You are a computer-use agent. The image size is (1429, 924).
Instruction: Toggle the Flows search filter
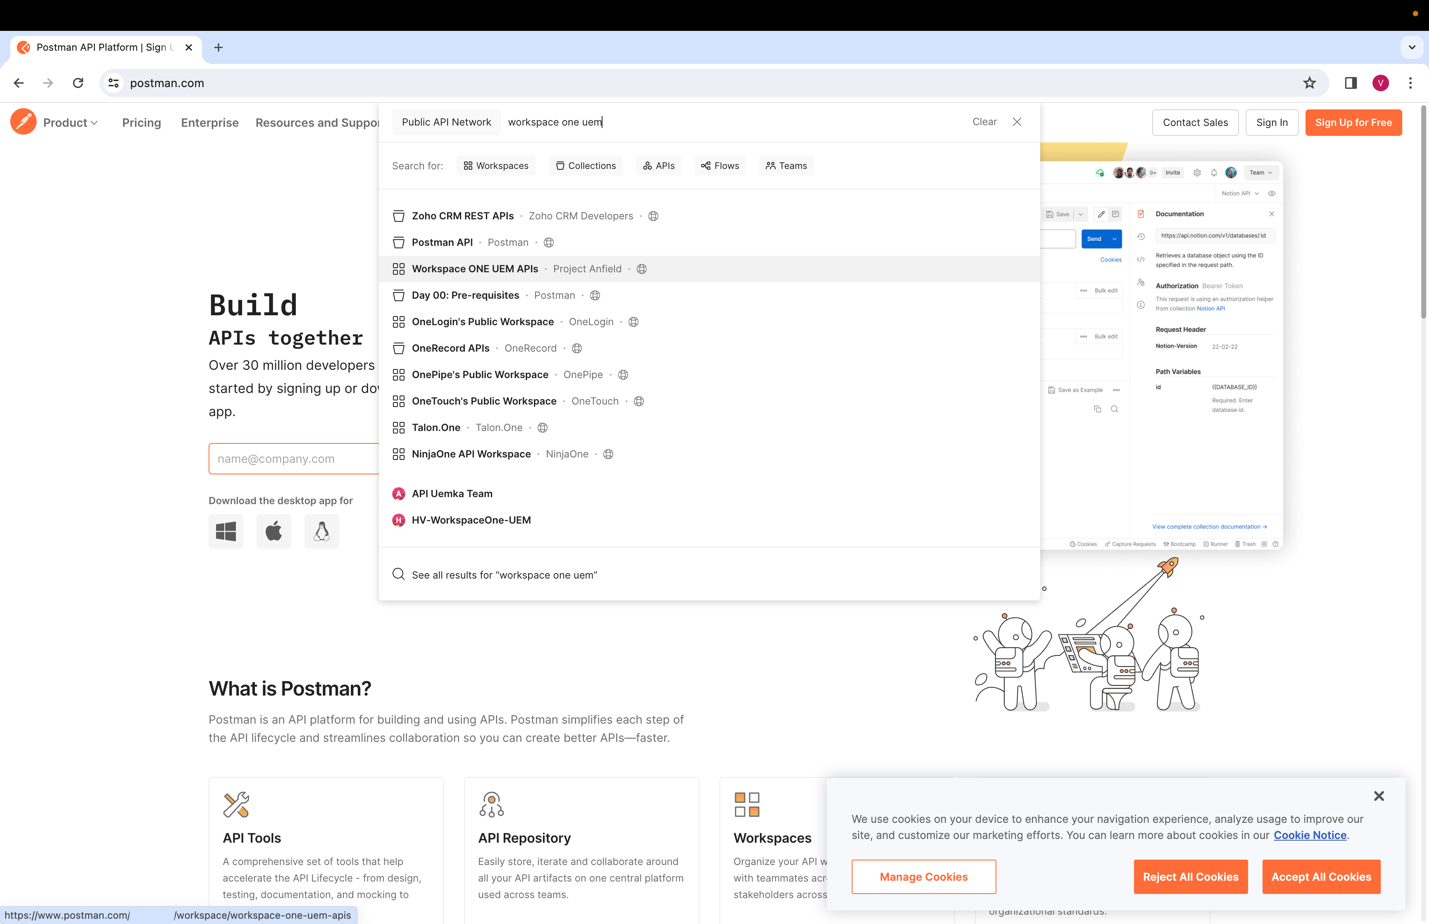(719, 165)
